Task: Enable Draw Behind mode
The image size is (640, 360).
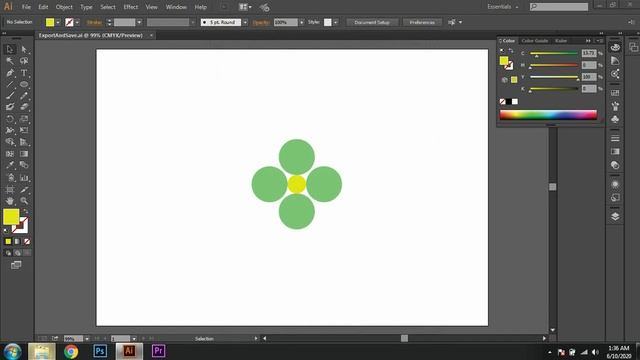Action: tap(17, 253)
